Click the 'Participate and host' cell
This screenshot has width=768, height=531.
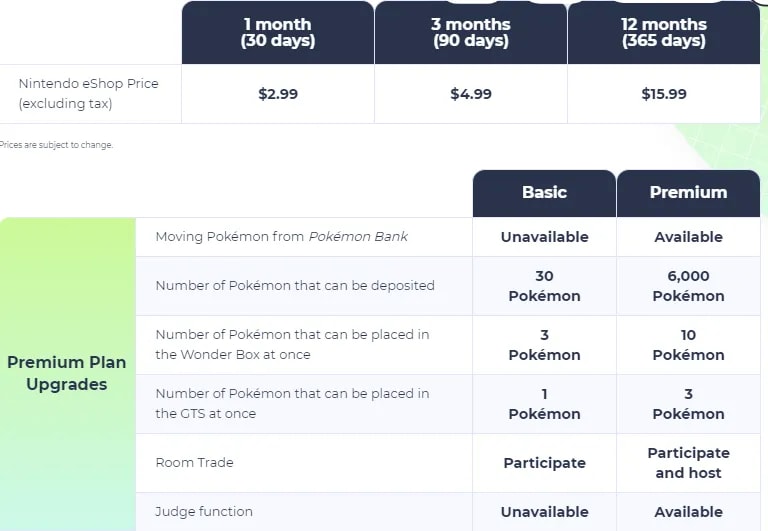(688, 463)
